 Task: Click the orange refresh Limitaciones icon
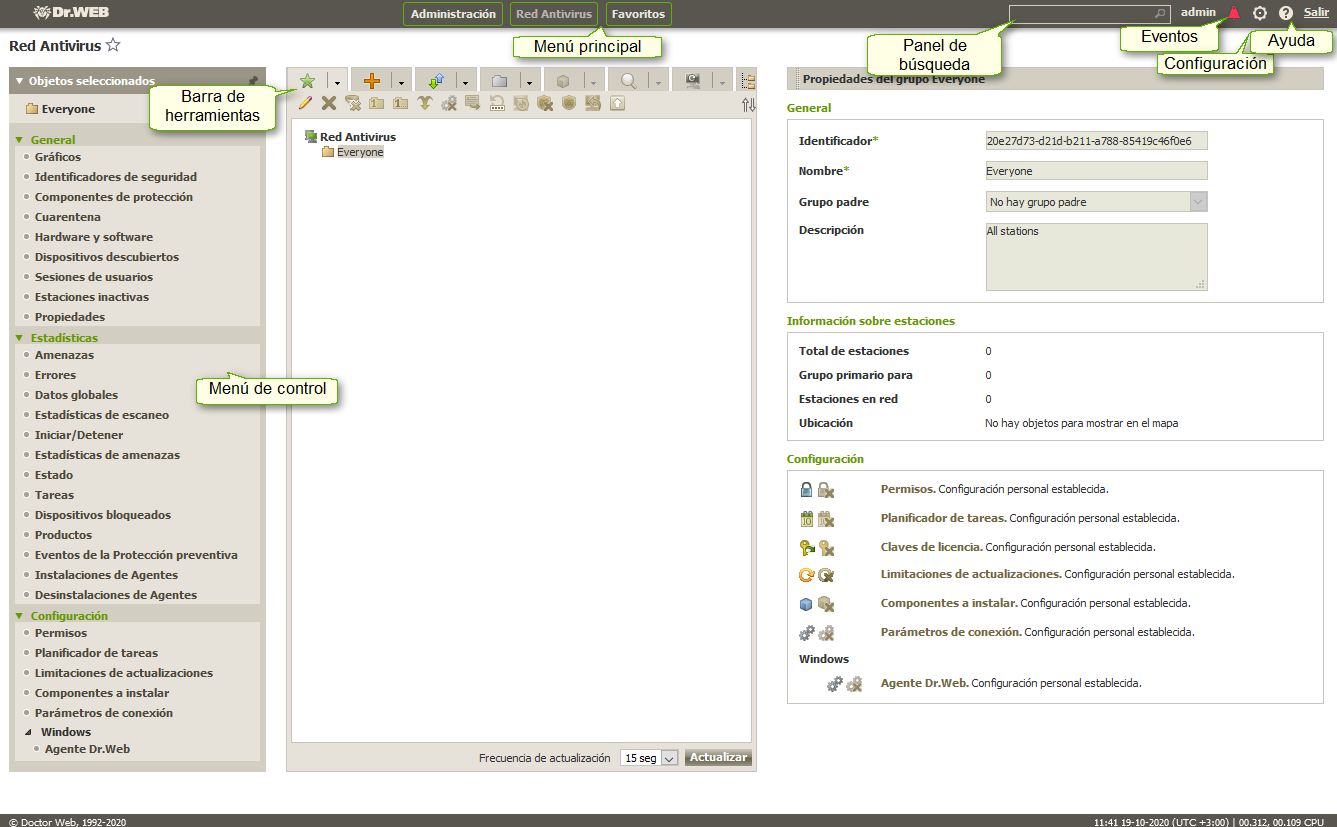pos(807,575)
